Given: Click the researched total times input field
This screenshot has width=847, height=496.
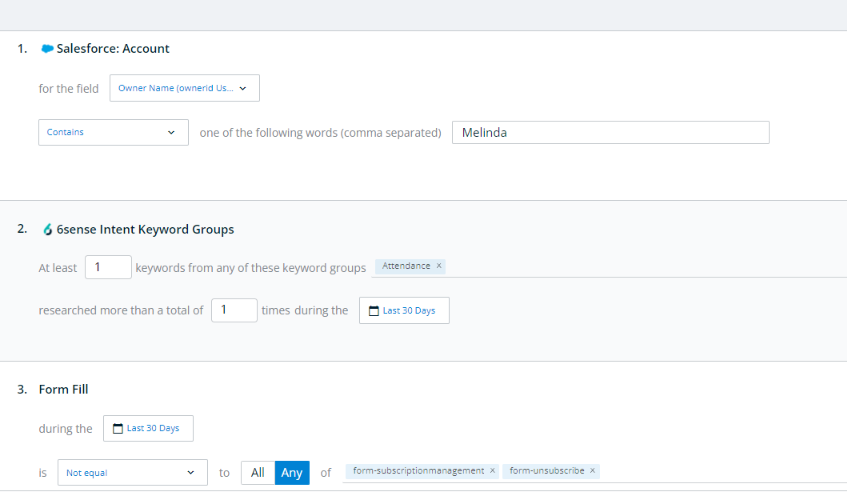Looking at the screenshot, I should [x=234, y=310].
